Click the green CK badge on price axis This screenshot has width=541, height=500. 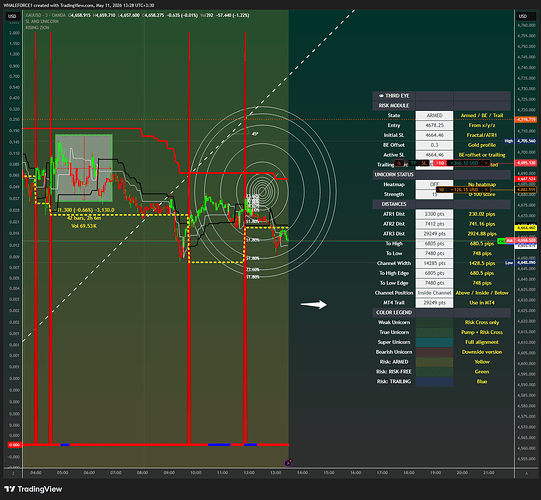tap(501, 241)
